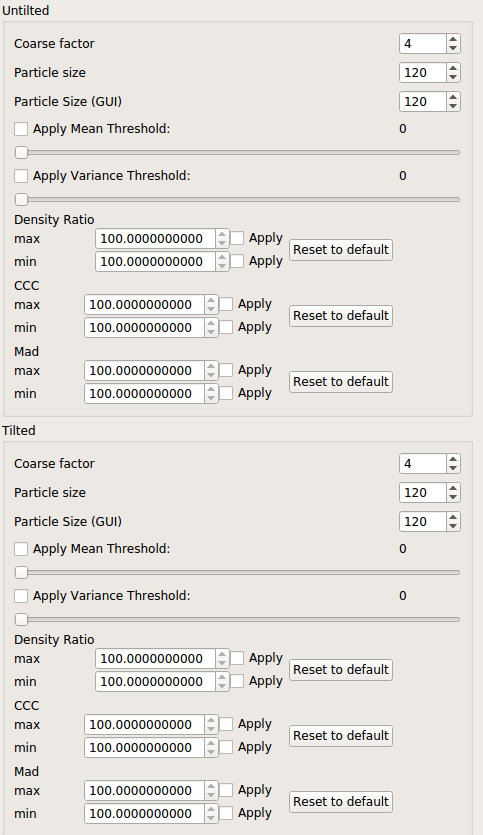Decrease Tilted Mad min value spinner
Image resolution: width=483 pixels, height=835 pixels.
(211, 817)
